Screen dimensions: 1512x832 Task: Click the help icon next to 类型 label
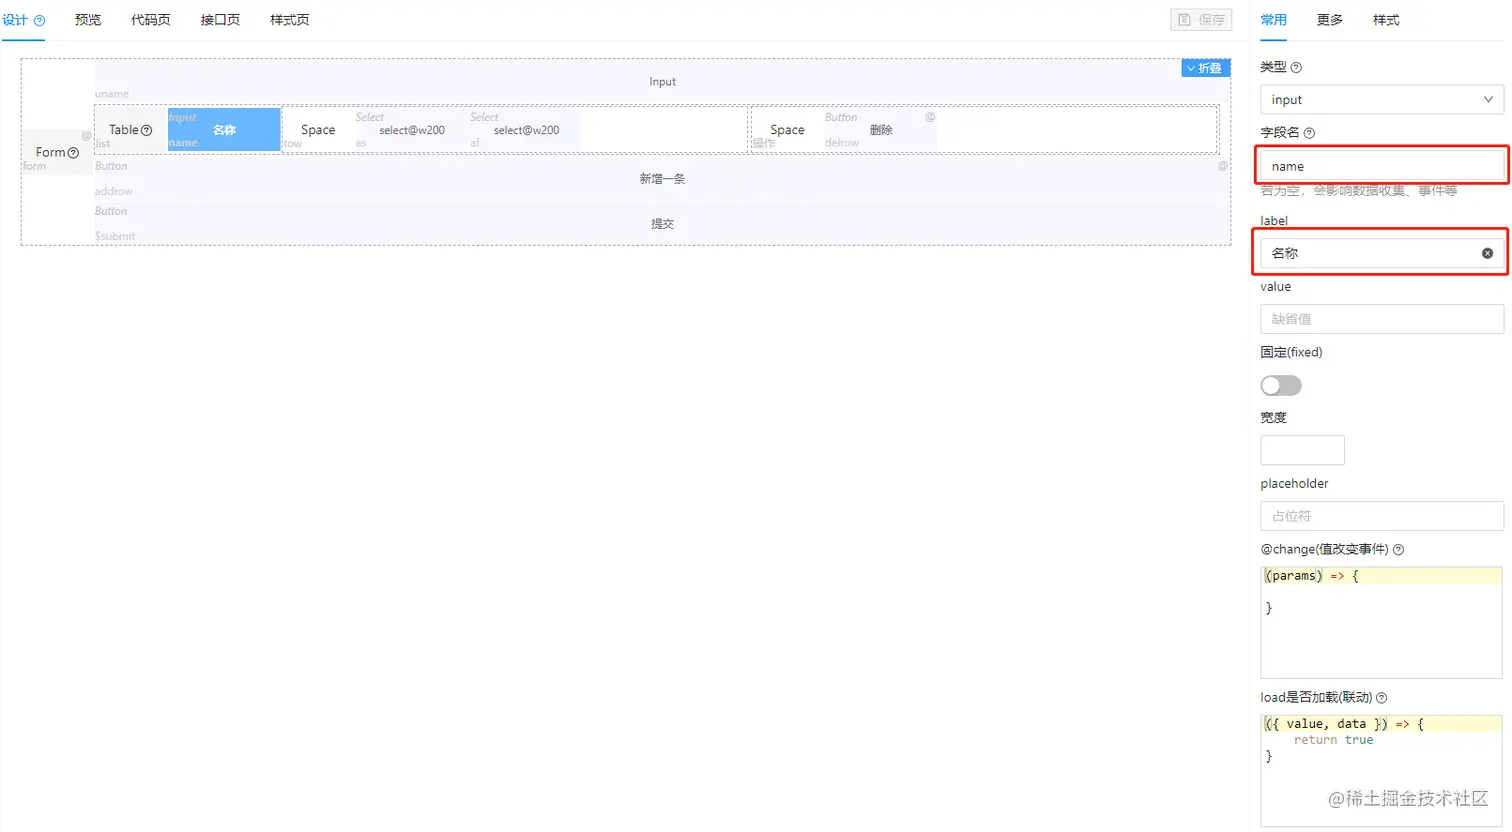(x=1294, y=67)
